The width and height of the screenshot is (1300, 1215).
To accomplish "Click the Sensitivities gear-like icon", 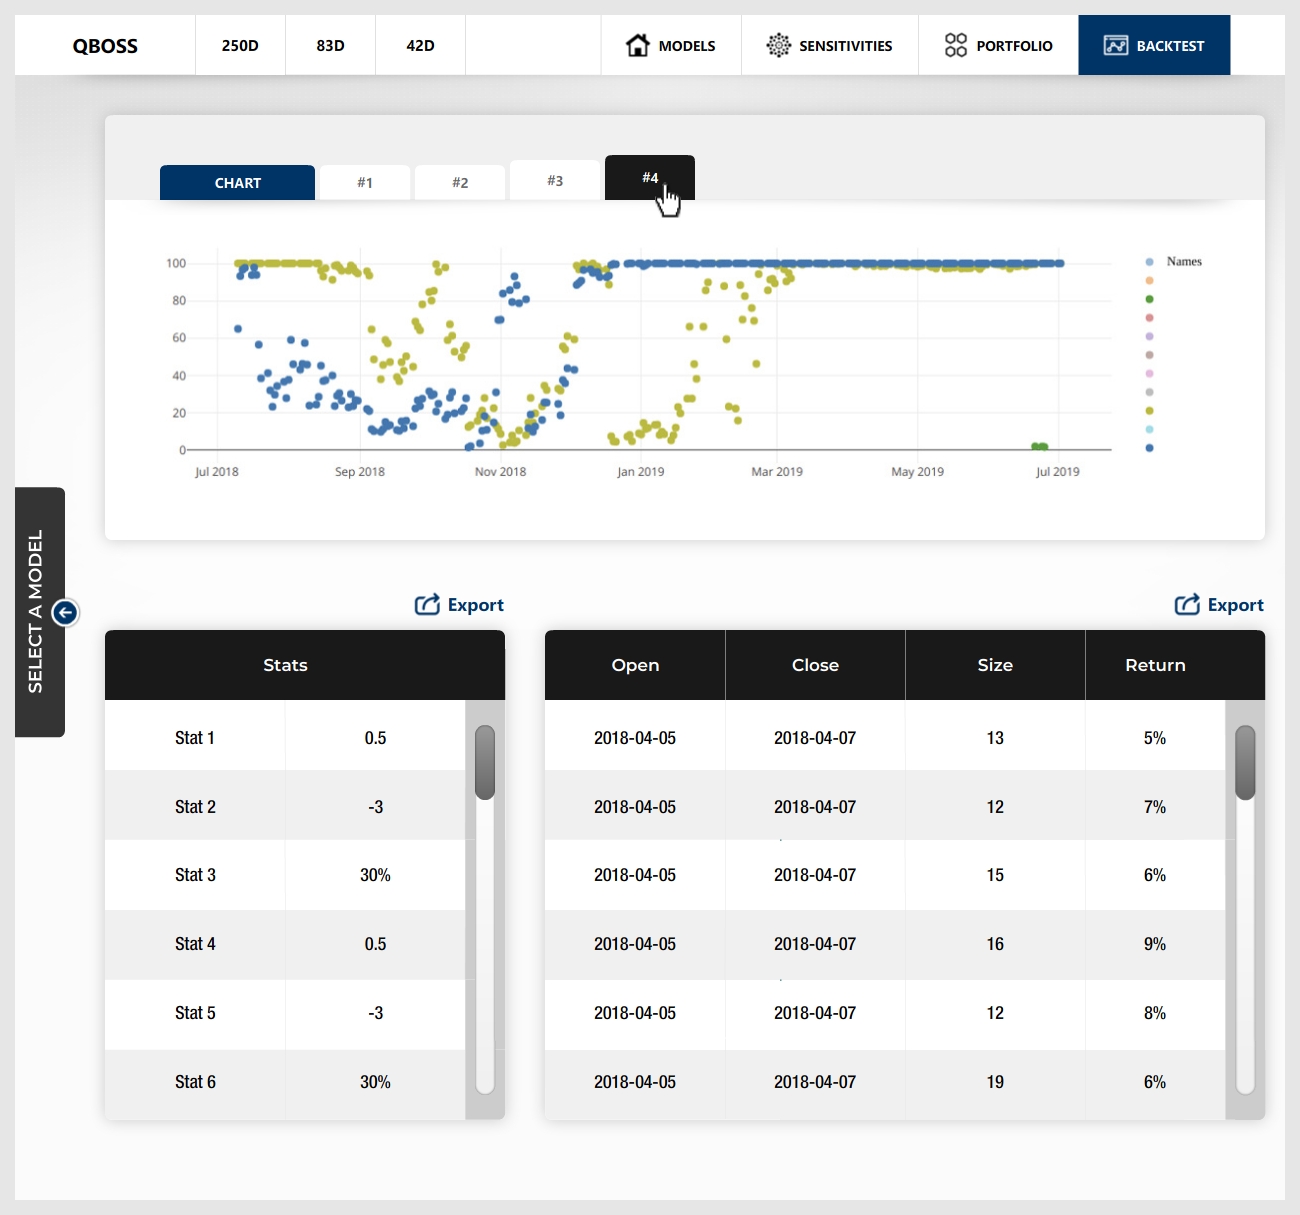I will [778, 45].
